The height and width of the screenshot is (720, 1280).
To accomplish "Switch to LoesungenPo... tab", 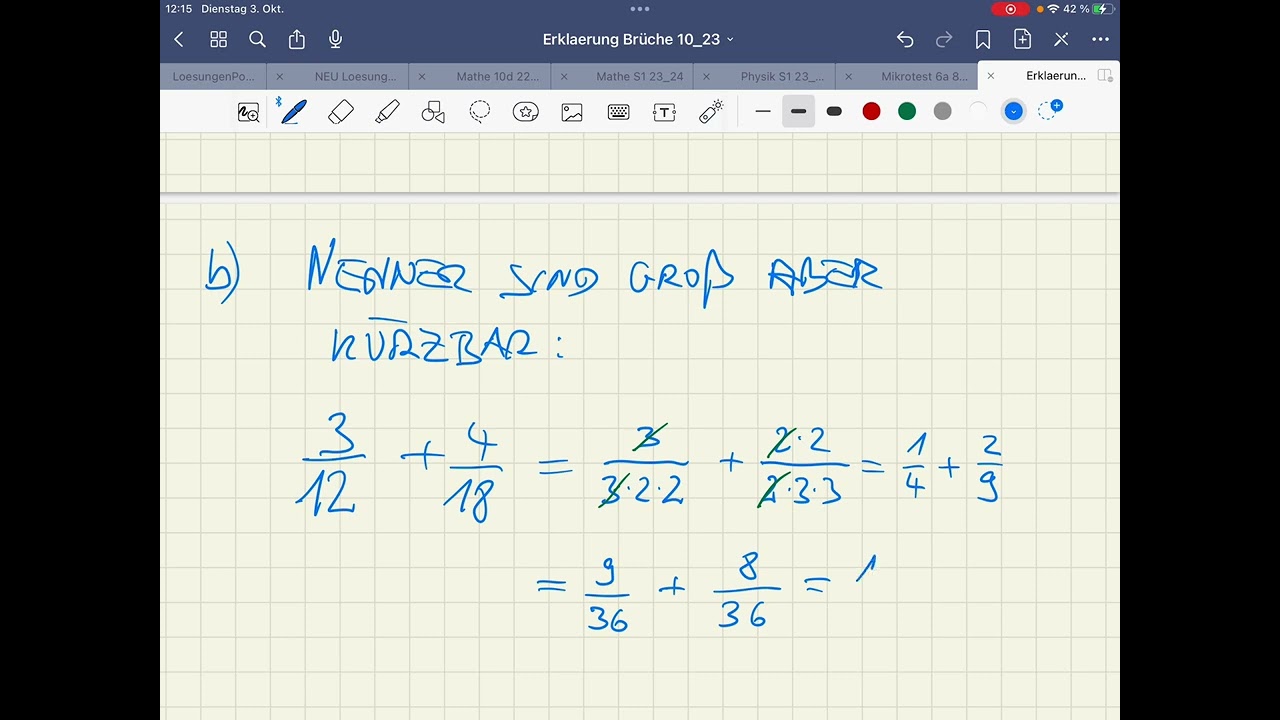I will tap(213, 76).
